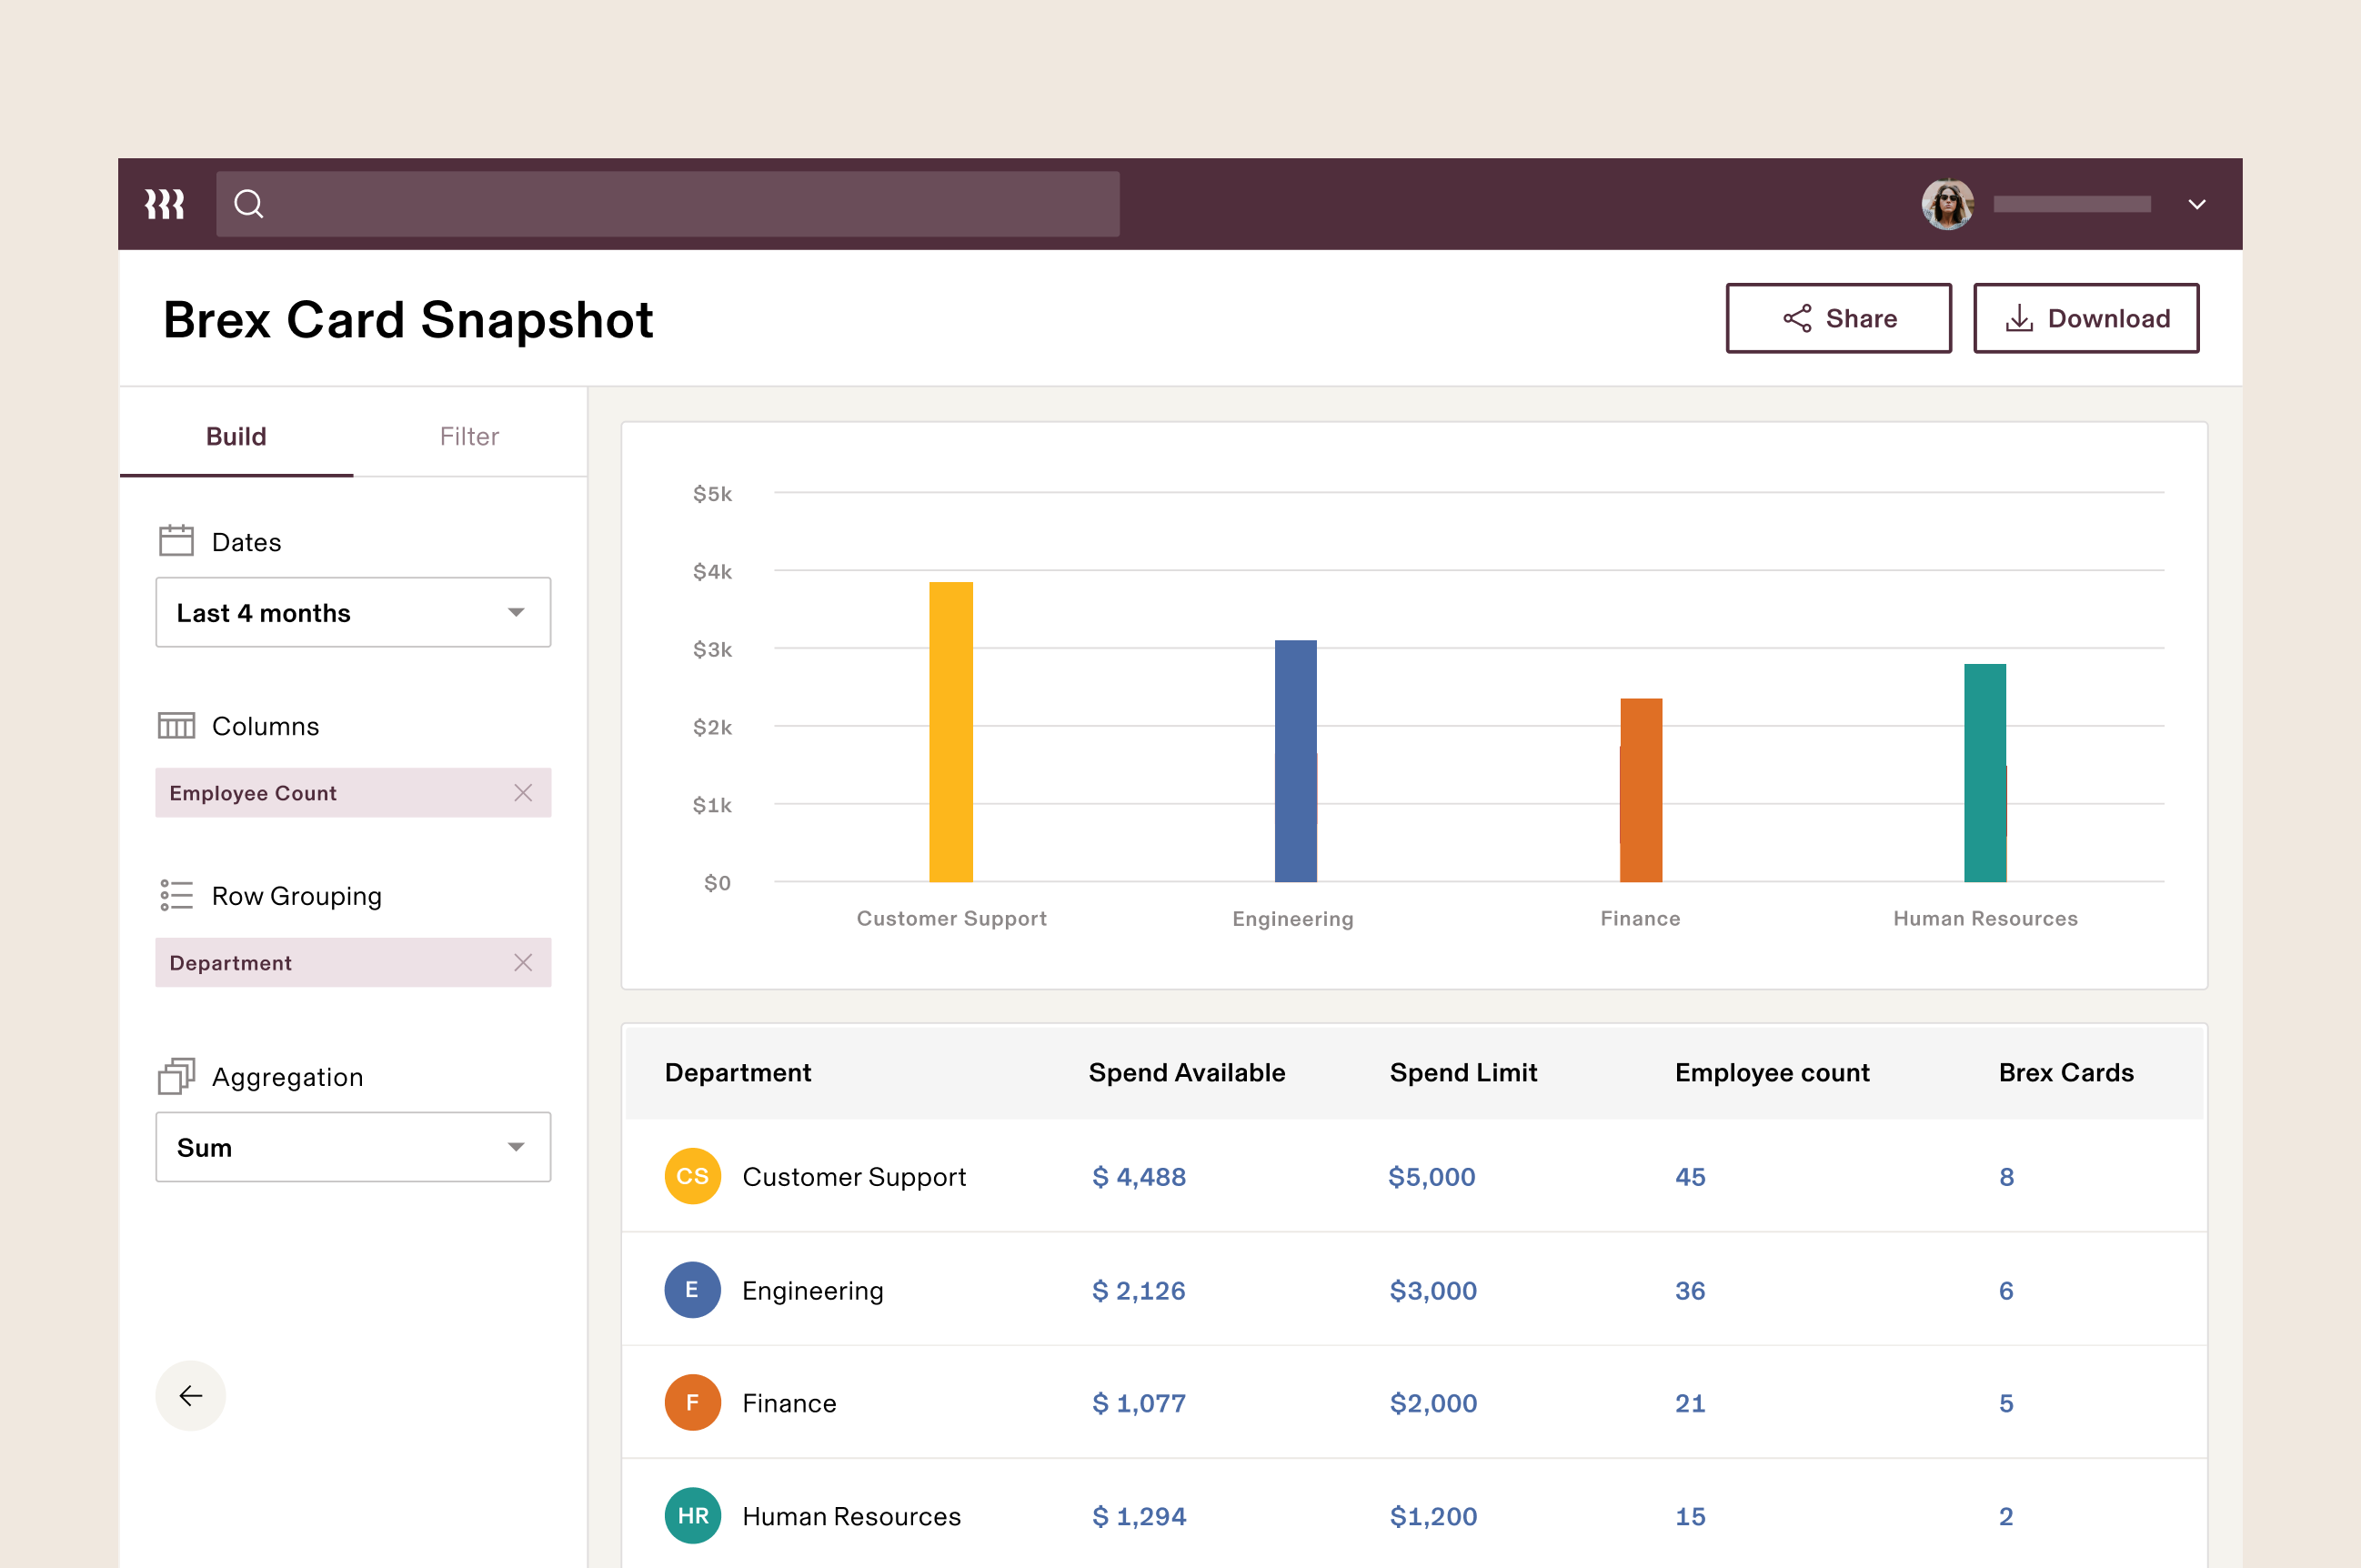Click the Brex logo icon
Screen dimensions: 2361x1568
[x=164, y=204]
